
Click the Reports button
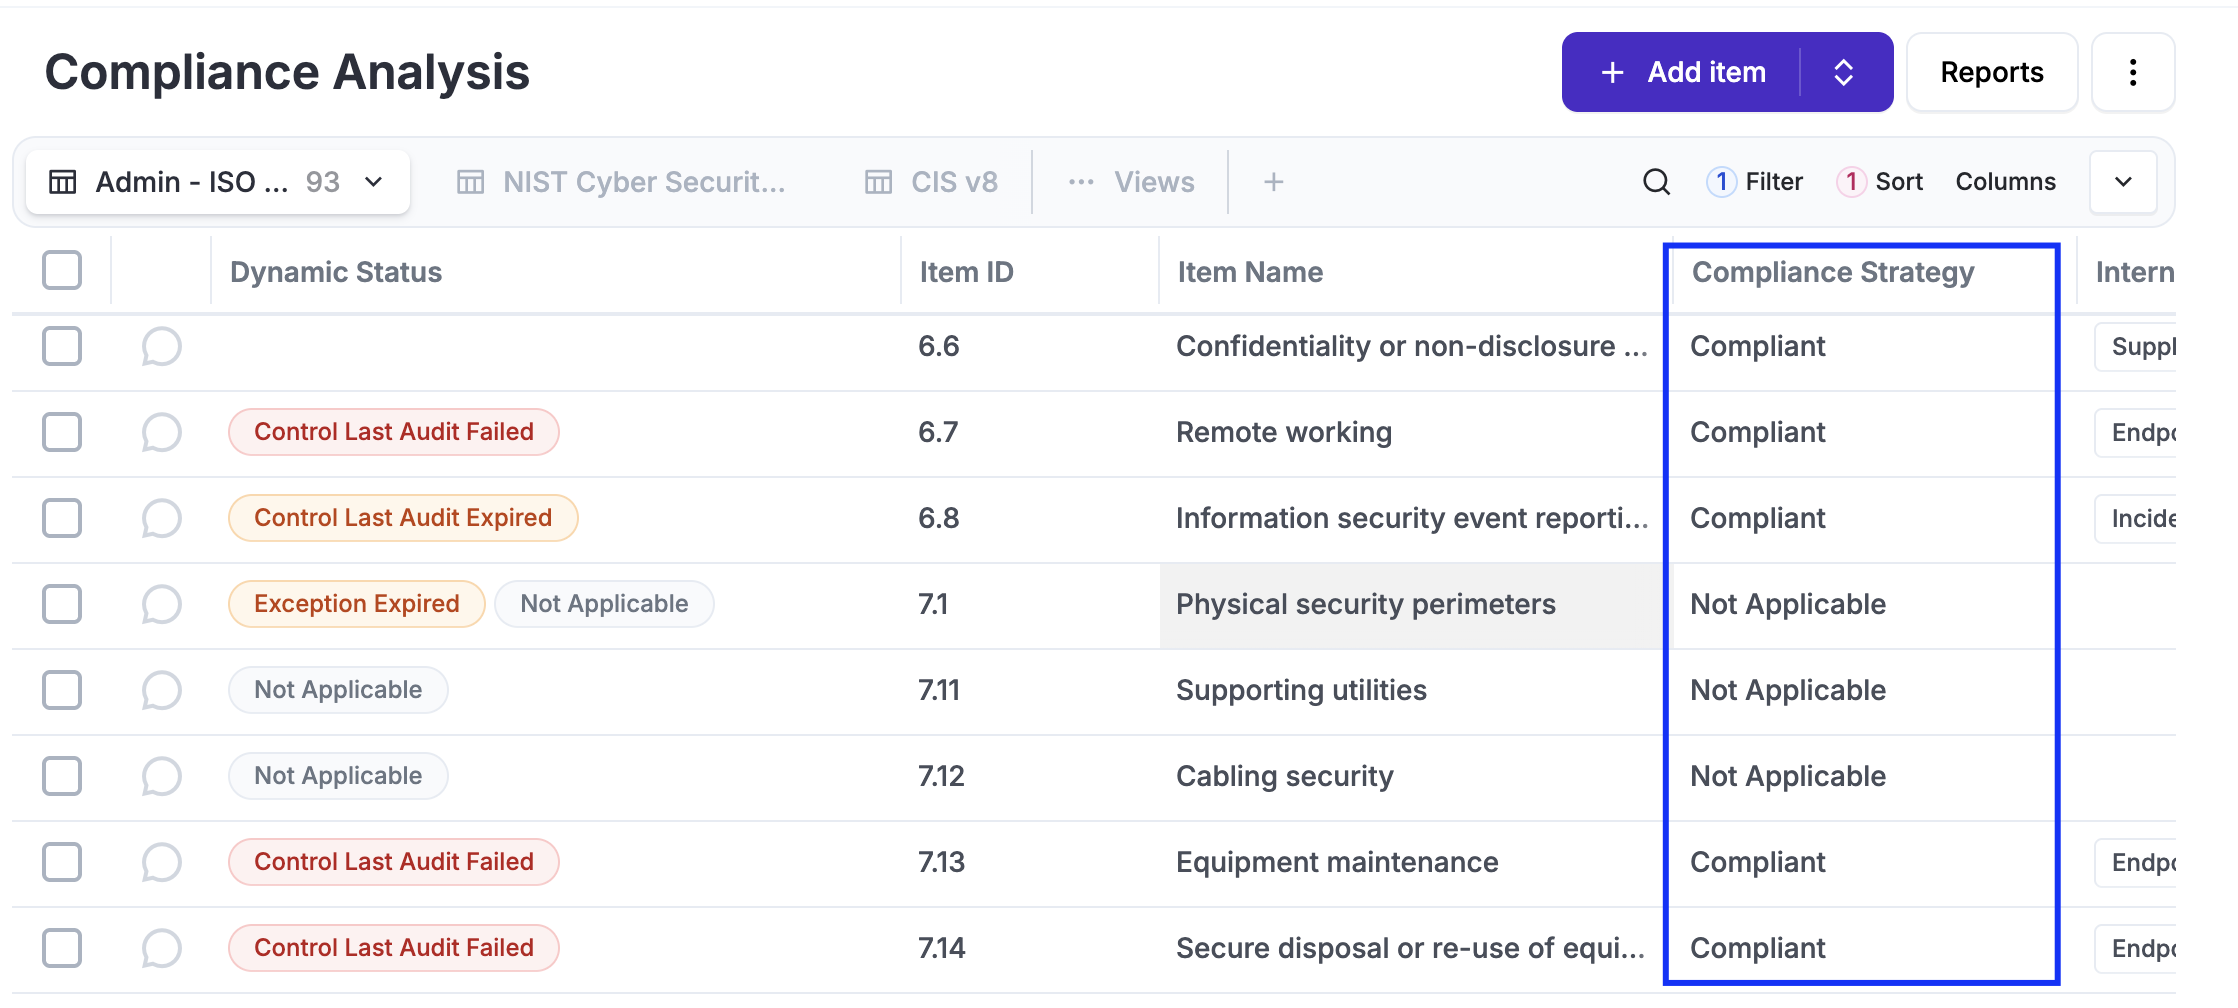pos(1991,72)
